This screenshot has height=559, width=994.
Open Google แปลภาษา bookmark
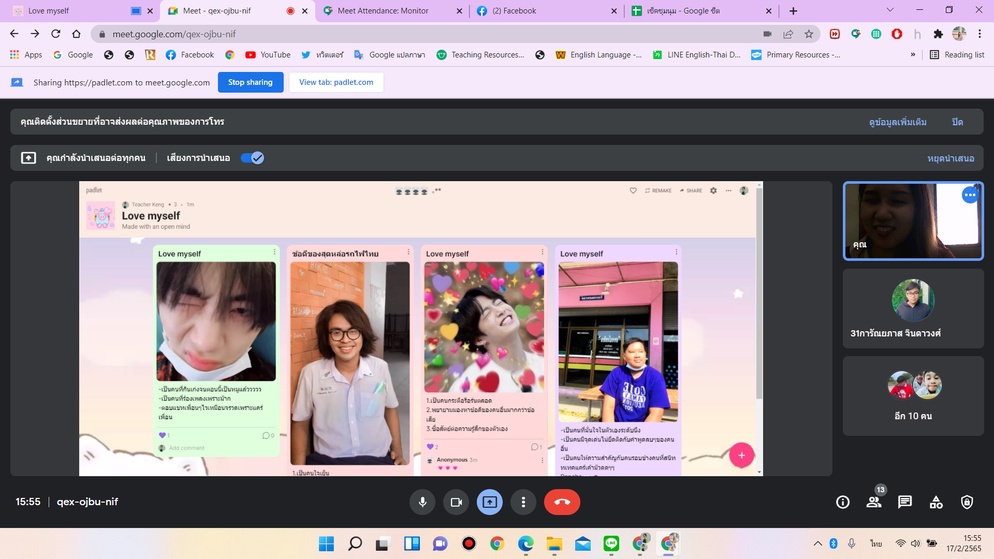pyautogui.click(x=389, y=55)
